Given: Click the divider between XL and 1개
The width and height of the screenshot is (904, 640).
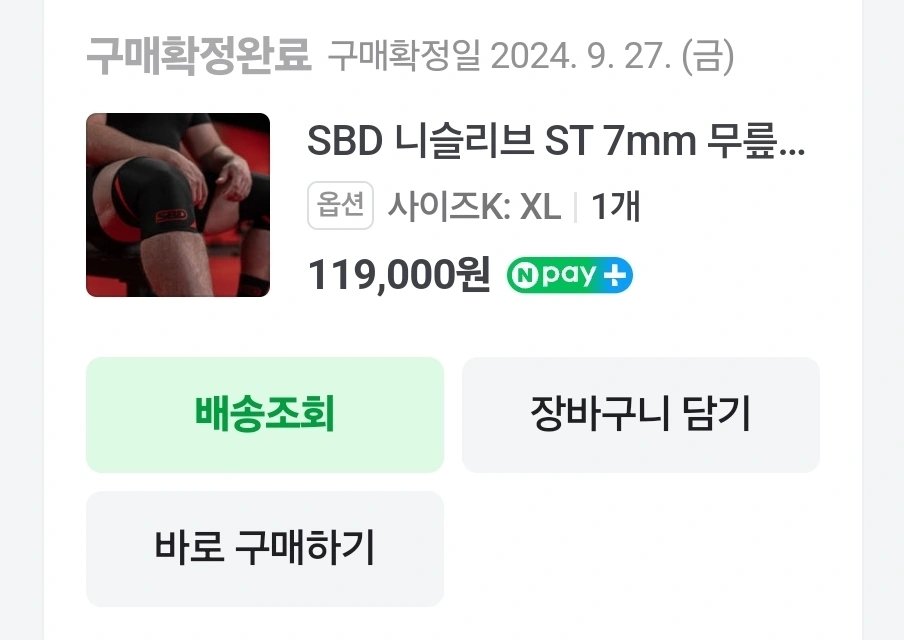Looking at the screenshot, I should pos(576,207).
